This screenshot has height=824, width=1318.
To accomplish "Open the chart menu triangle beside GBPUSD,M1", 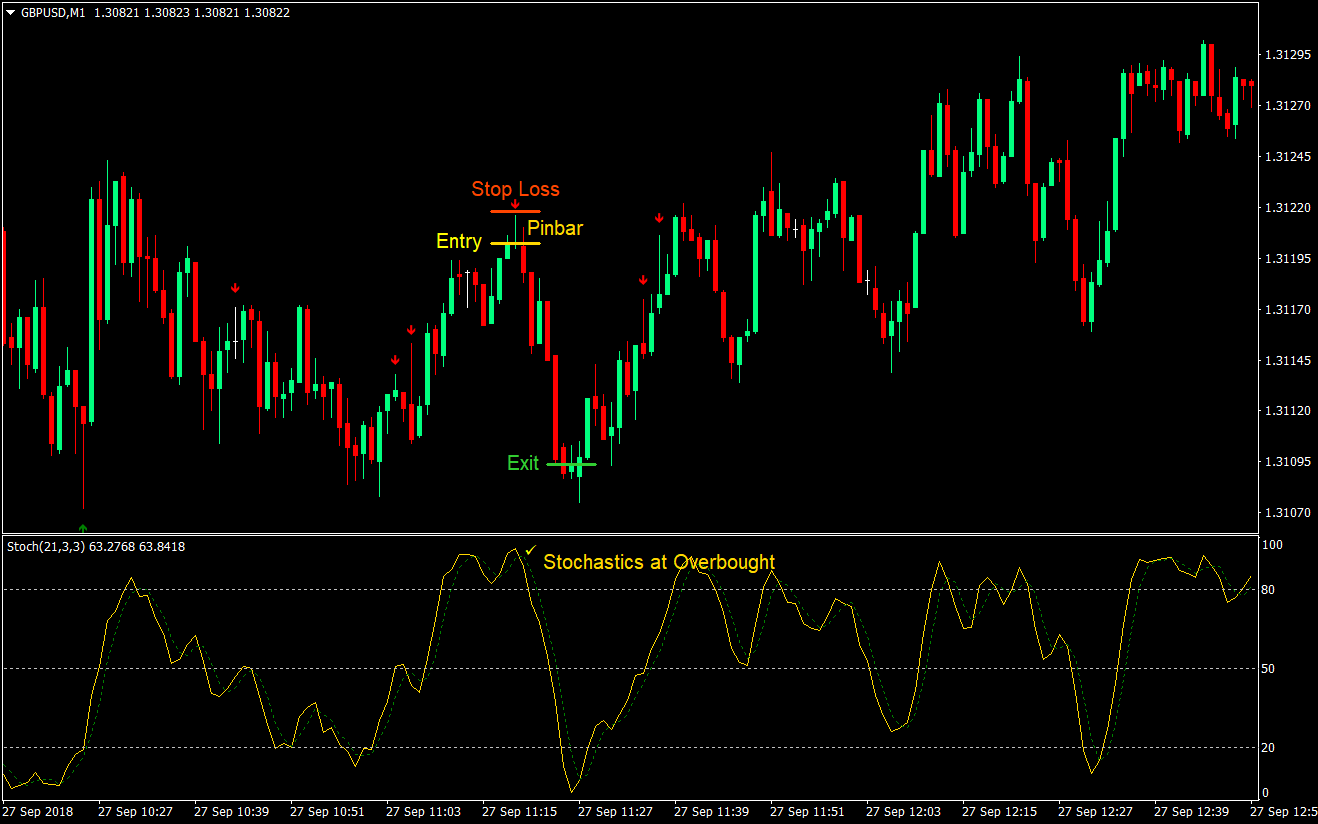I will [x=10, y=10].
